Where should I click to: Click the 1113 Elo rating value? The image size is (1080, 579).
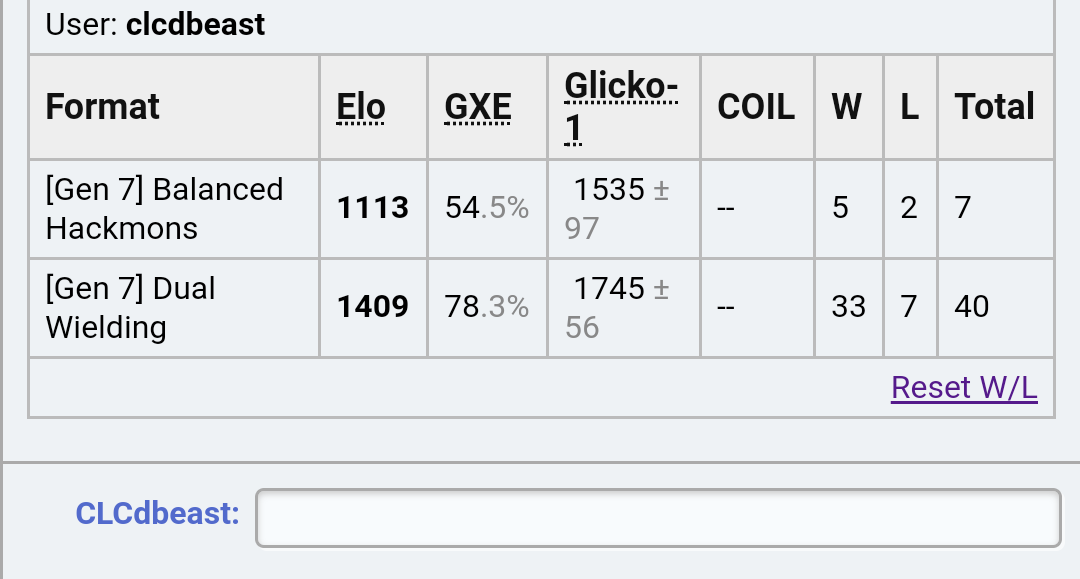373,208
